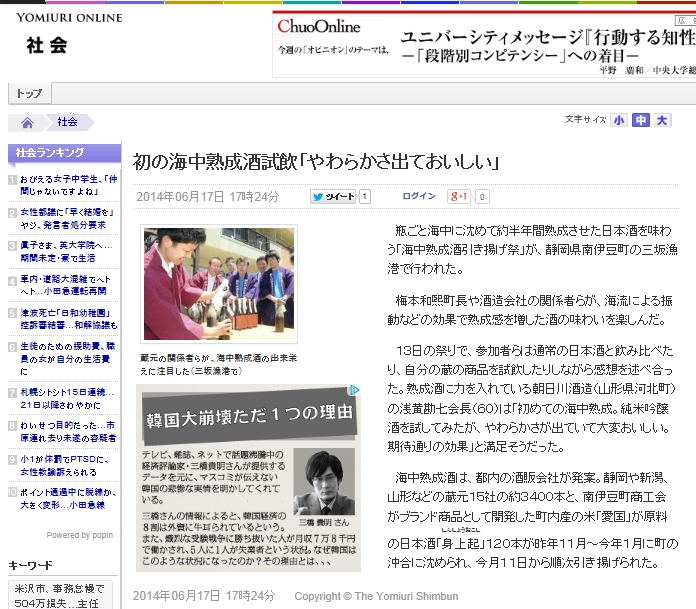The height and width of the screenshot is (609, 696).
Task: Click the キーワード heading
Action: pyautogui.click(x=30, y=566)
